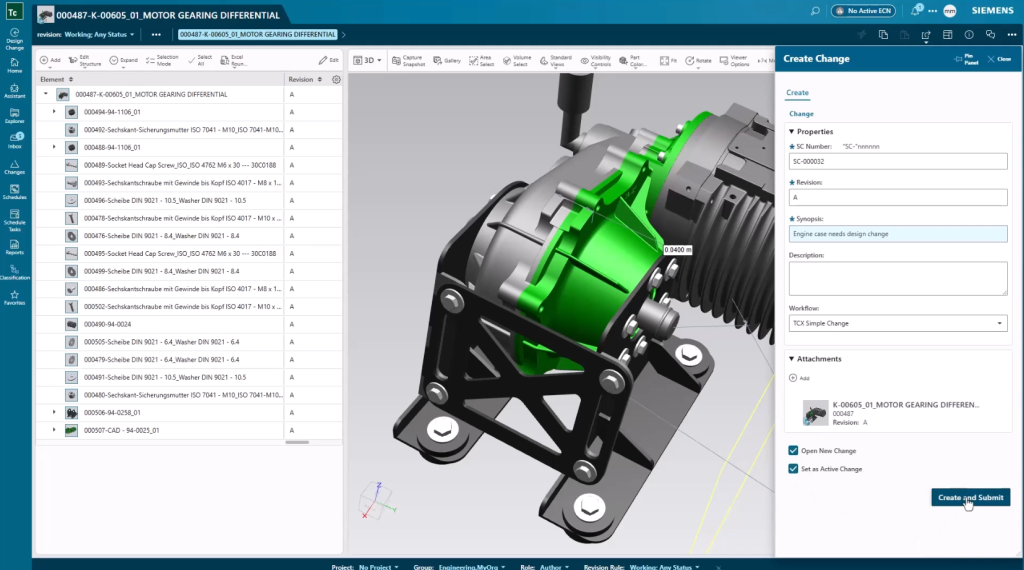Expand the 000488-94-1106_01 tree node
Viewport: 1024px width, 570px height.
[54, 147]
